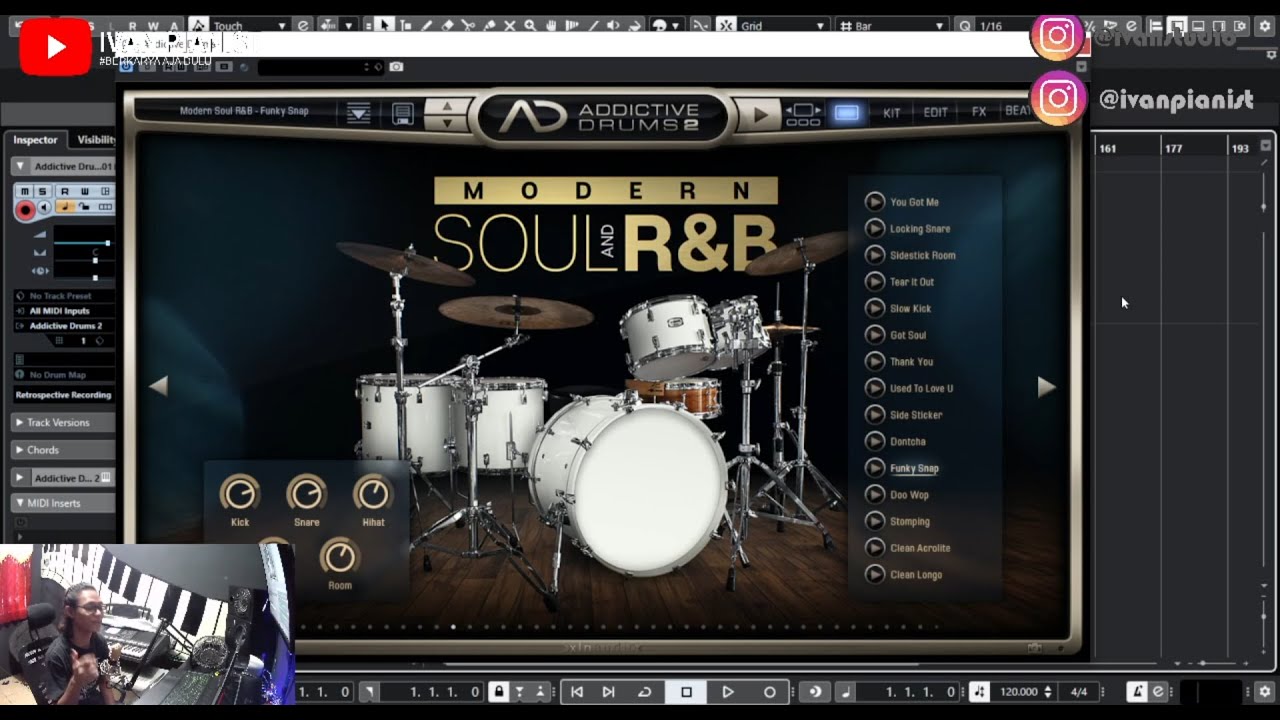Open transport bar setup gear
The width and height of the screenshot is (1280, 720).
click(1264, 692)
